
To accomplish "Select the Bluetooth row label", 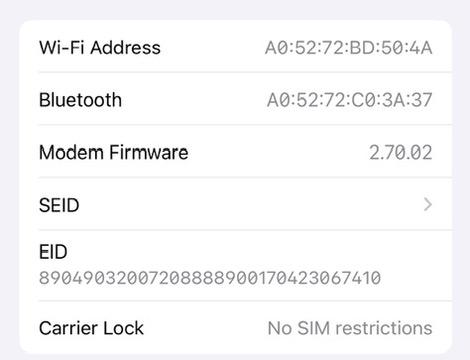I will pos(80,100).
